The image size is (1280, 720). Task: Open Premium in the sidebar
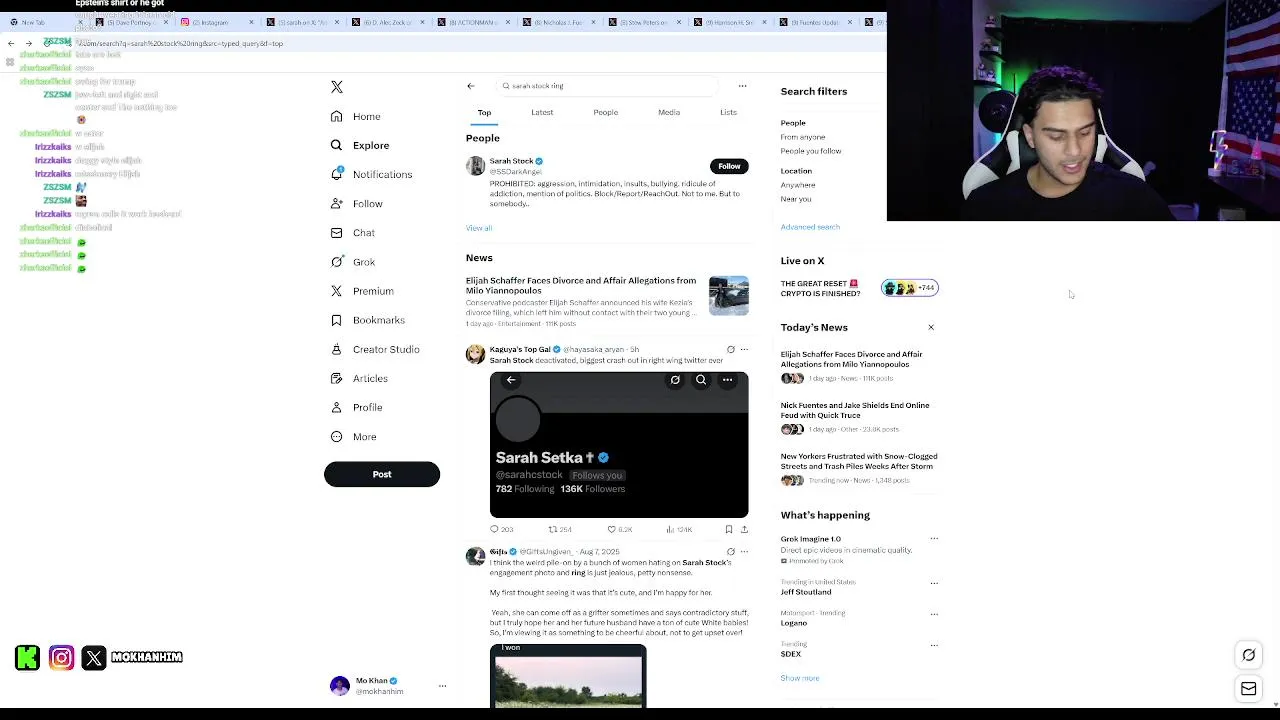pos(362,291)
